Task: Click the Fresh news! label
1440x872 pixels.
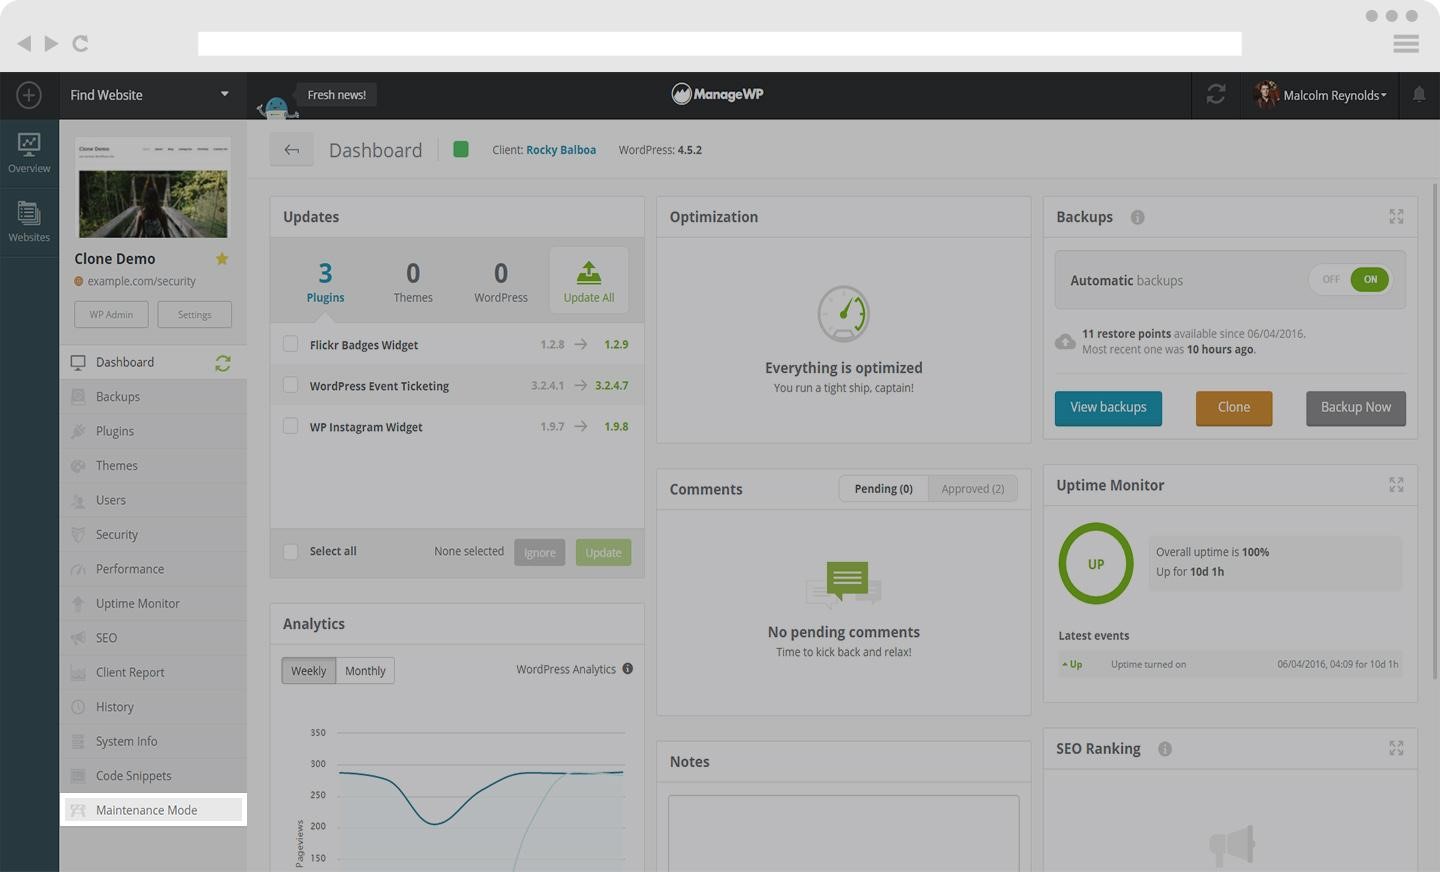Action: [x=336, y=95]
